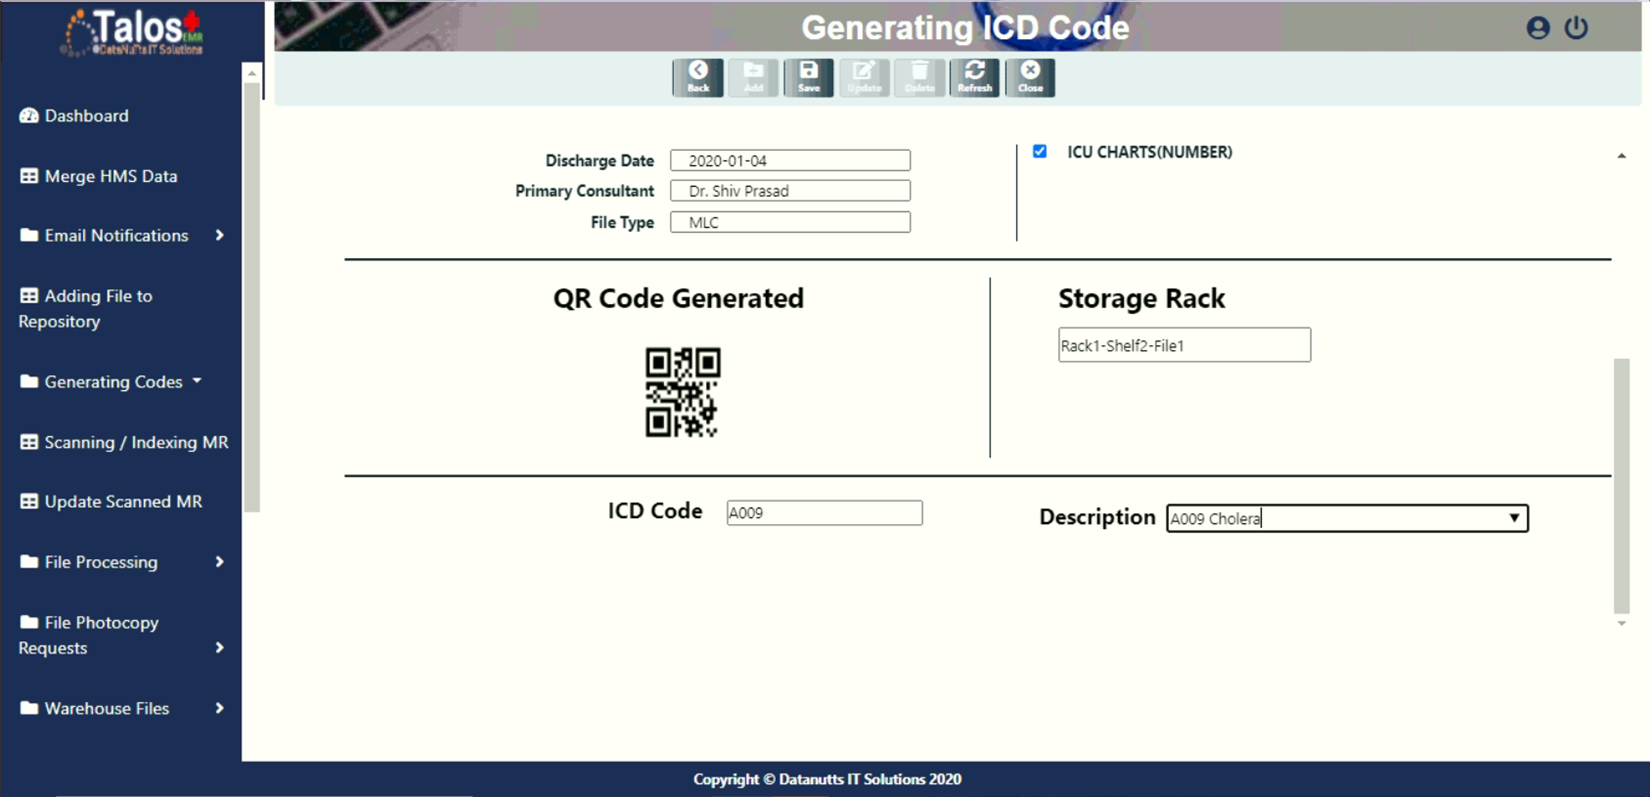Collapse the Generating Codes dropdown caret

(197, 381)
